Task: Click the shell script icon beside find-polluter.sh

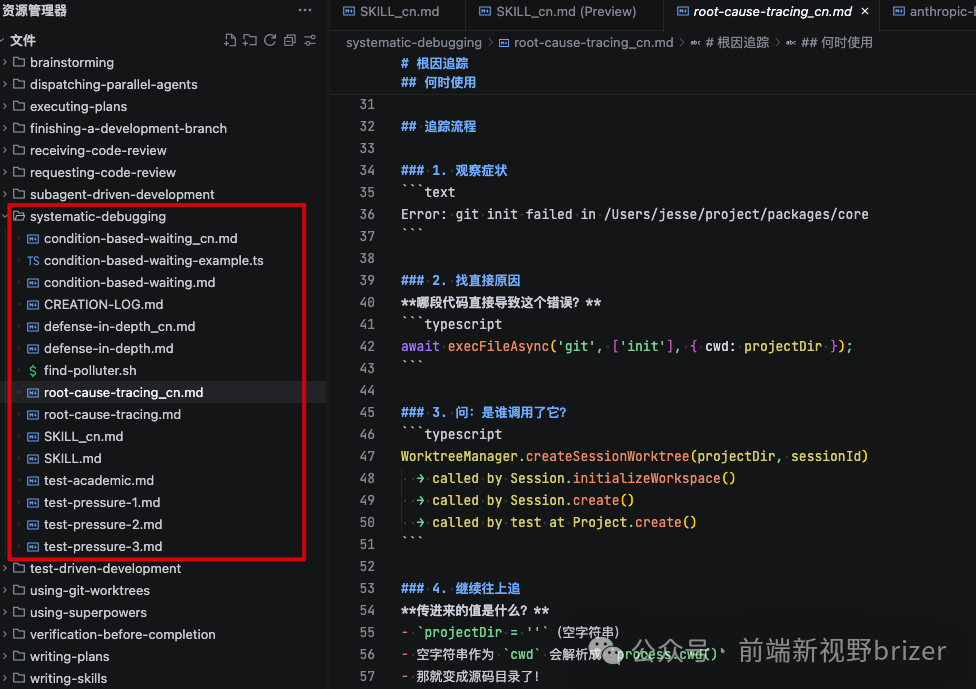Action: click(x=31, y=370)
